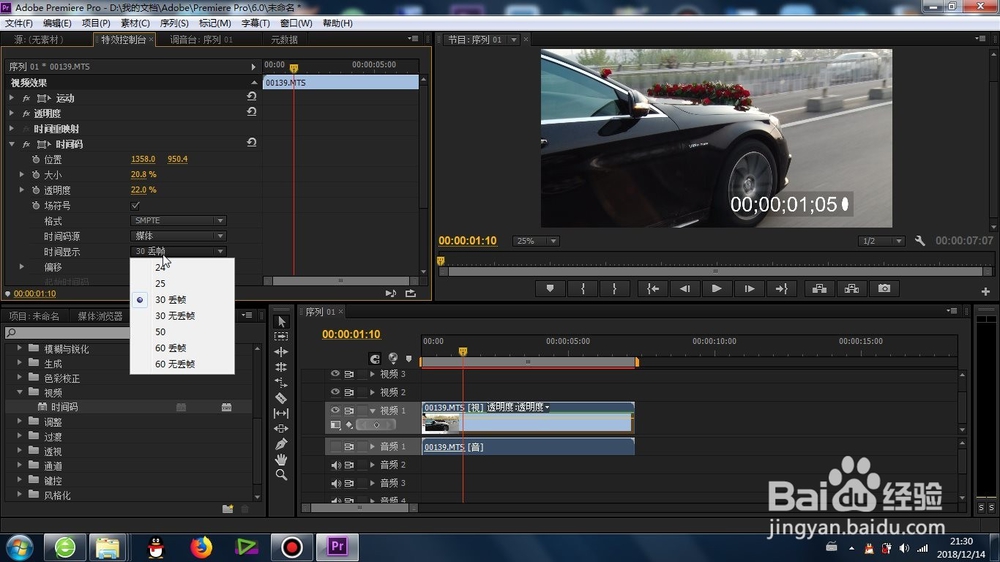Open the Format (格式) SMPTE dropdown

pos(178,221)
